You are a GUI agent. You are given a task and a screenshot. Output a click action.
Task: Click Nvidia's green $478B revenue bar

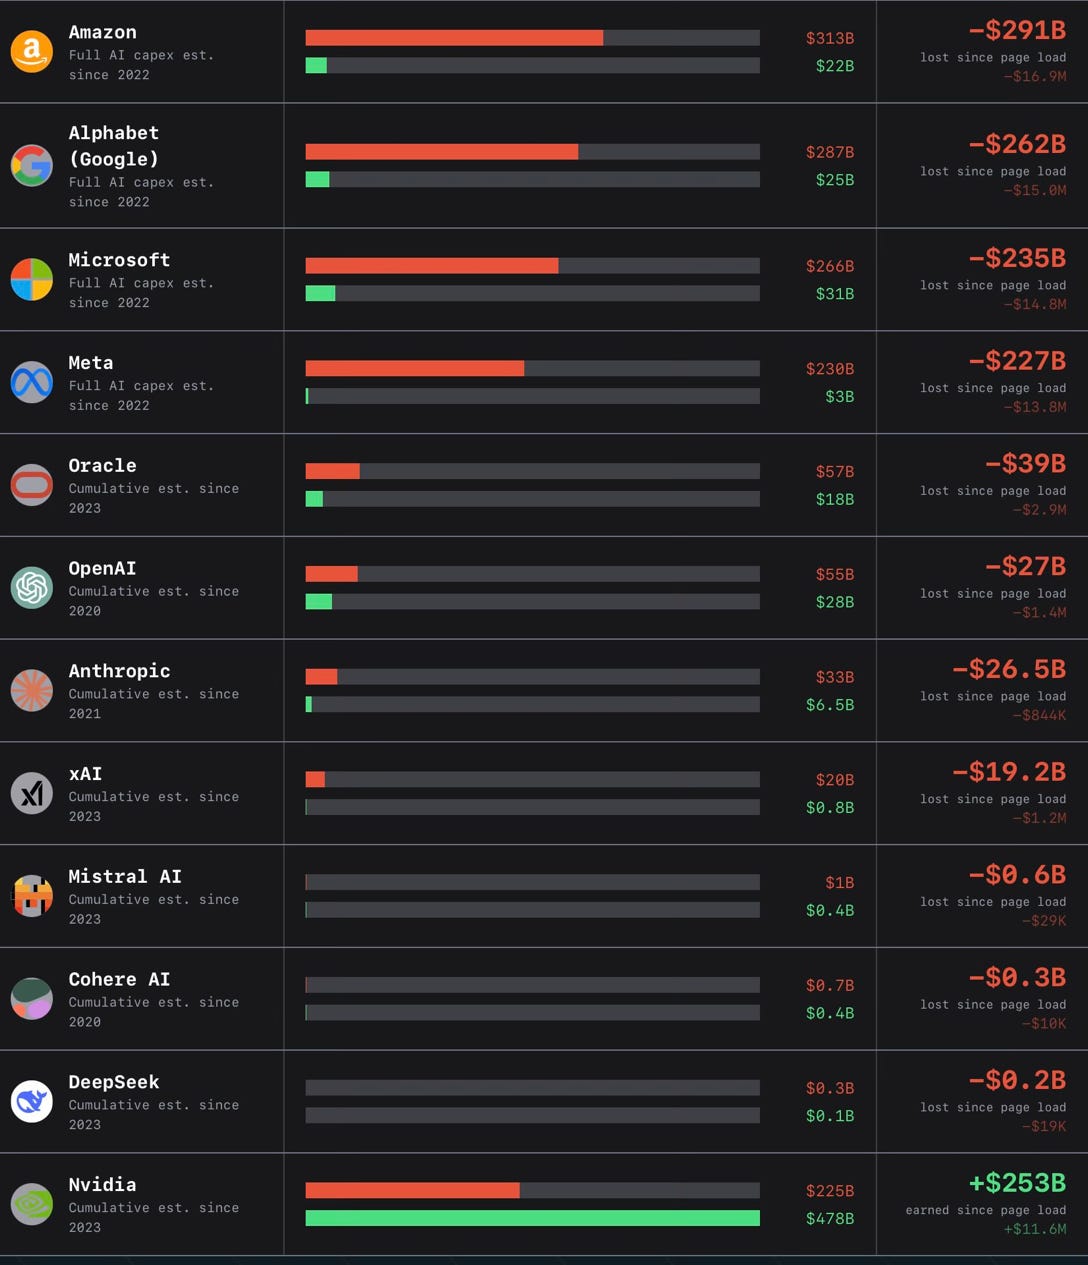pos(532,1218)
